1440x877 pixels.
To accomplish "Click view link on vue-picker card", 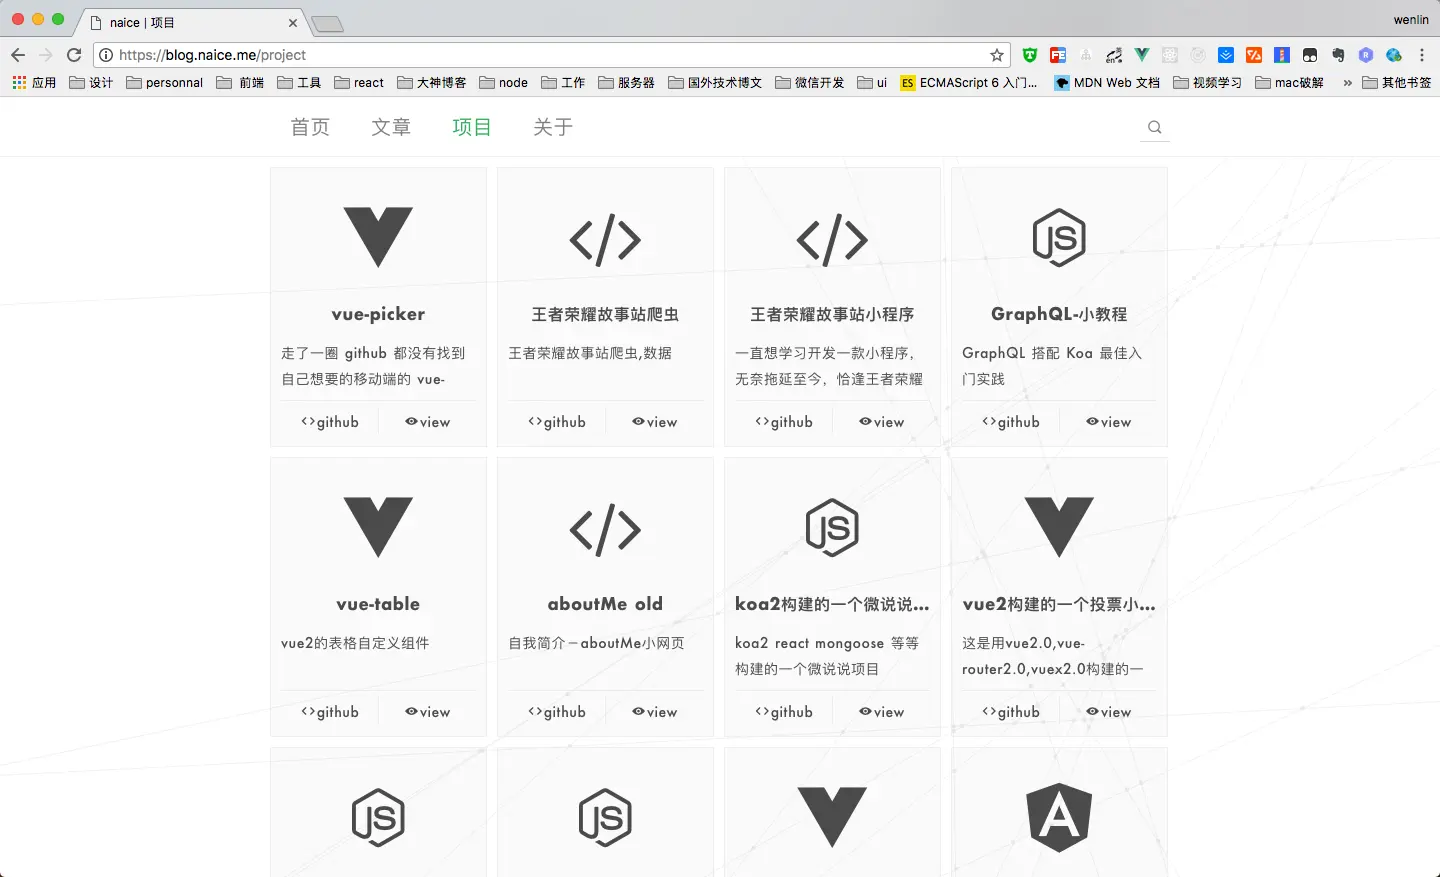I will coord(428,422).
